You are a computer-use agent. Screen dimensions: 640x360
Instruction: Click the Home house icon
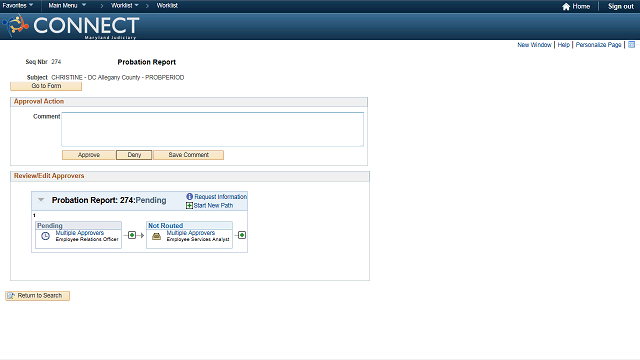point(566,7)
